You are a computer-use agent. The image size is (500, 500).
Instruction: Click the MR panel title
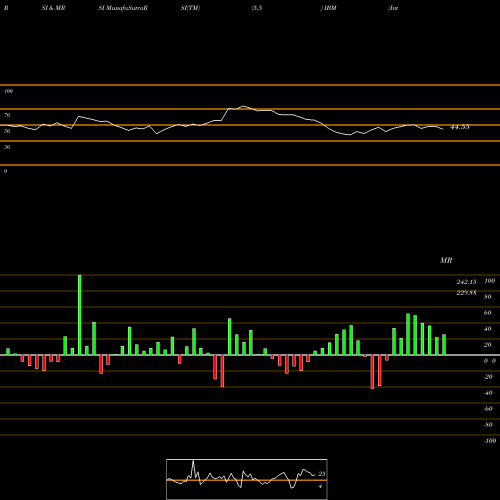click(446, 260)
